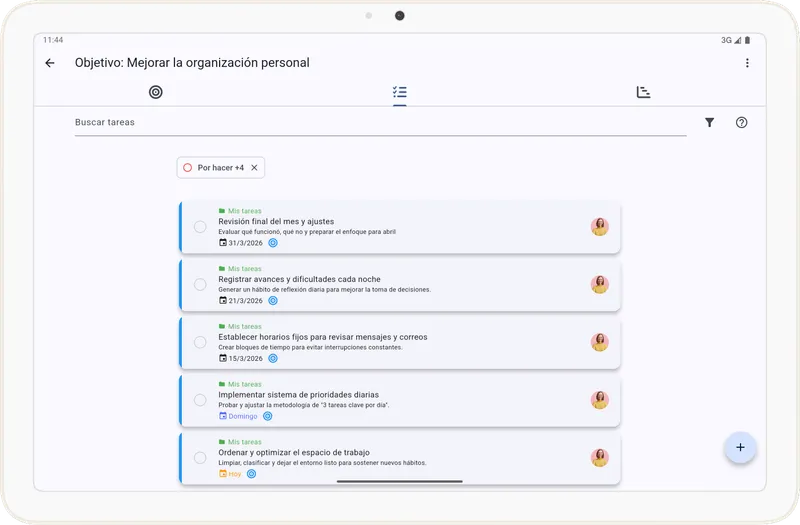Image resolution: width=800 pixels, height=525 pixels.
Task: Complete 'Establecer horarios fijos' task circle
Action: (200, 342)
